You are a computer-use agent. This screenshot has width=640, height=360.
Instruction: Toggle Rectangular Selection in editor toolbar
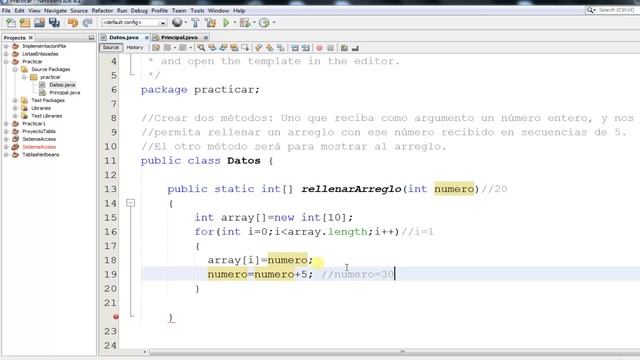245,48
